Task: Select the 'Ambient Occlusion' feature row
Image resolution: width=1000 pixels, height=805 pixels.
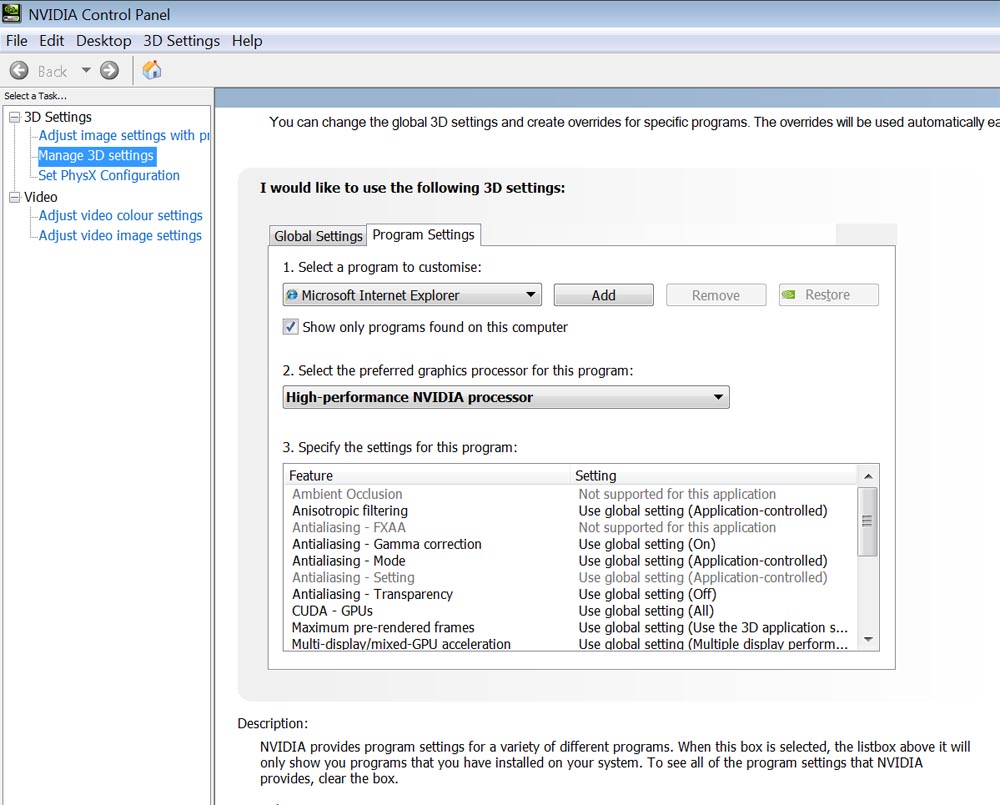Action: [570, 494]
